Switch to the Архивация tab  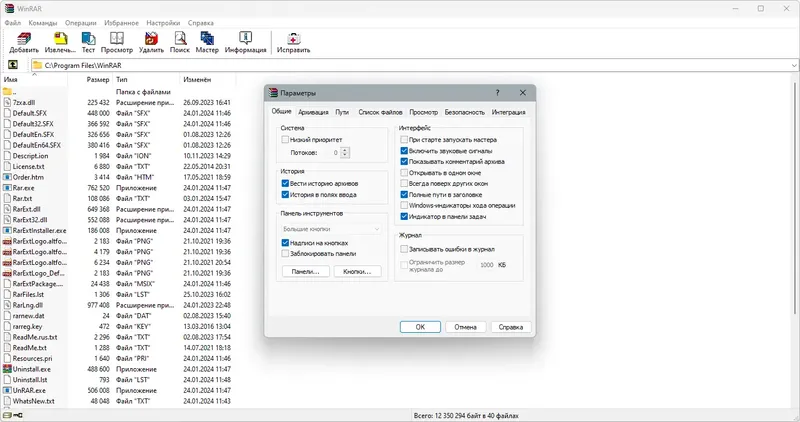313,112
